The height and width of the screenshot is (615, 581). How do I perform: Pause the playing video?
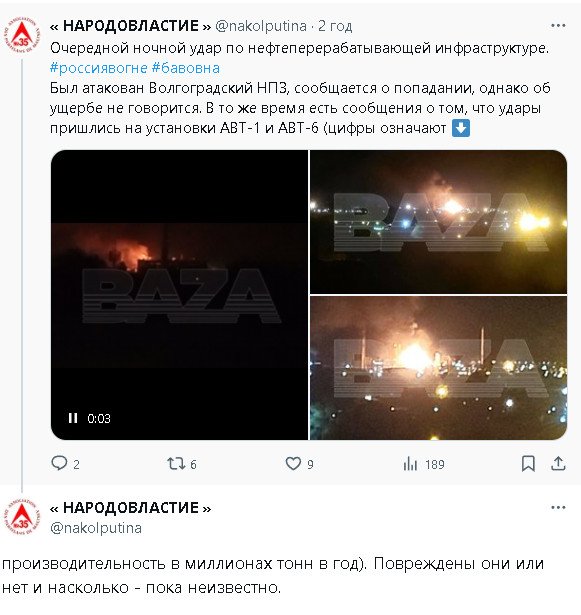[73, 418]
